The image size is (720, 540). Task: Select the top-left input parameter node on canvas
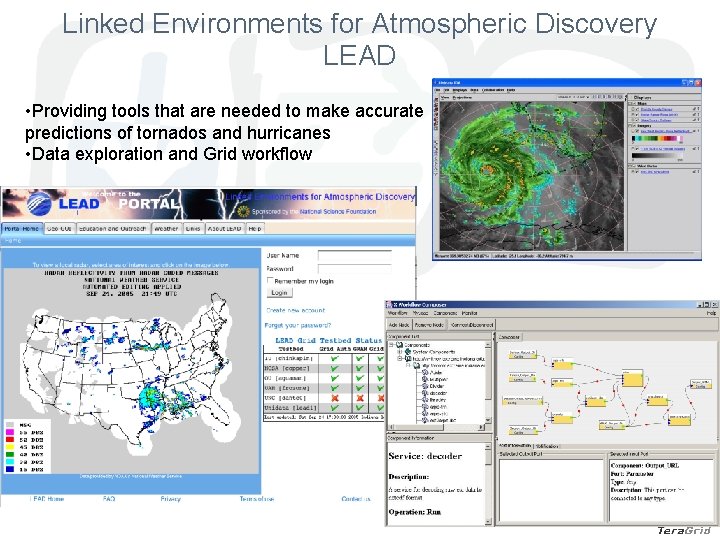[523, 355]
